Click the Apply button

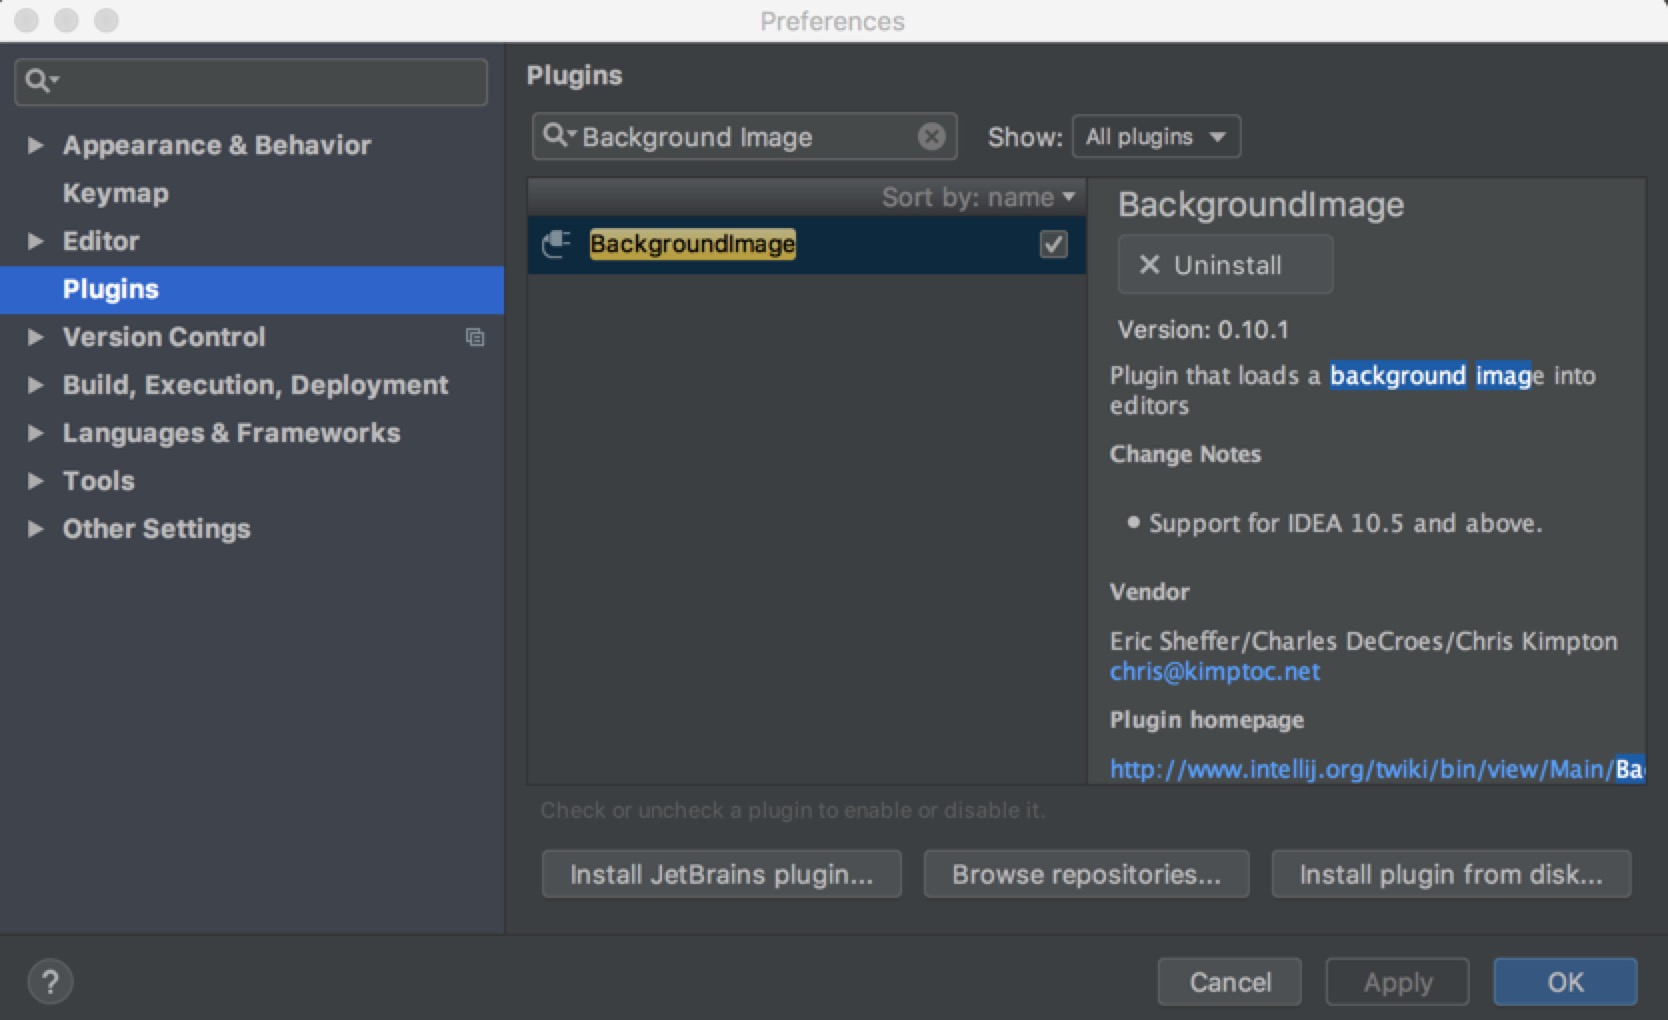pyautogui.click(x=1397, y=982)
